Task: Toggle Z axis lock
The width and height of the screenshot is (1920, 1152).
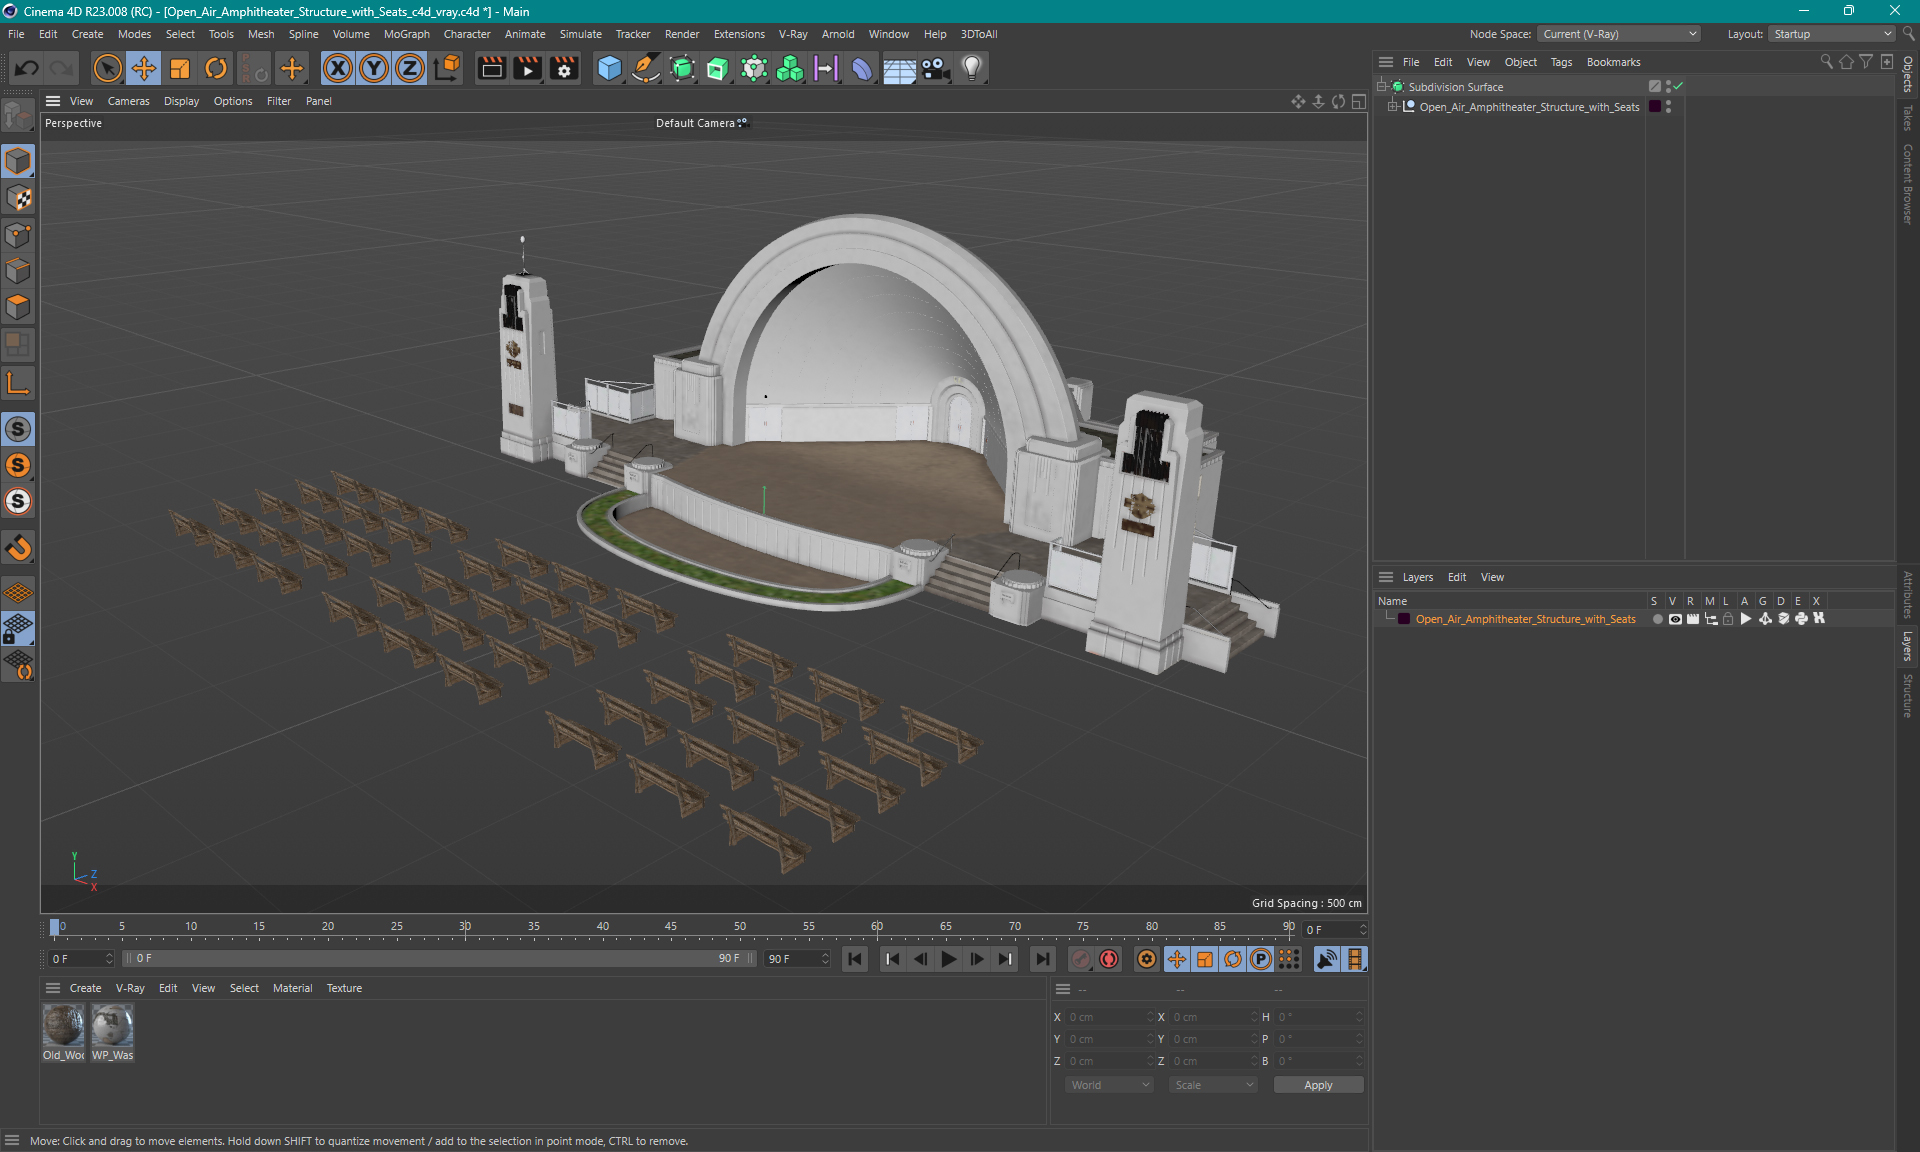Action: 410,68
